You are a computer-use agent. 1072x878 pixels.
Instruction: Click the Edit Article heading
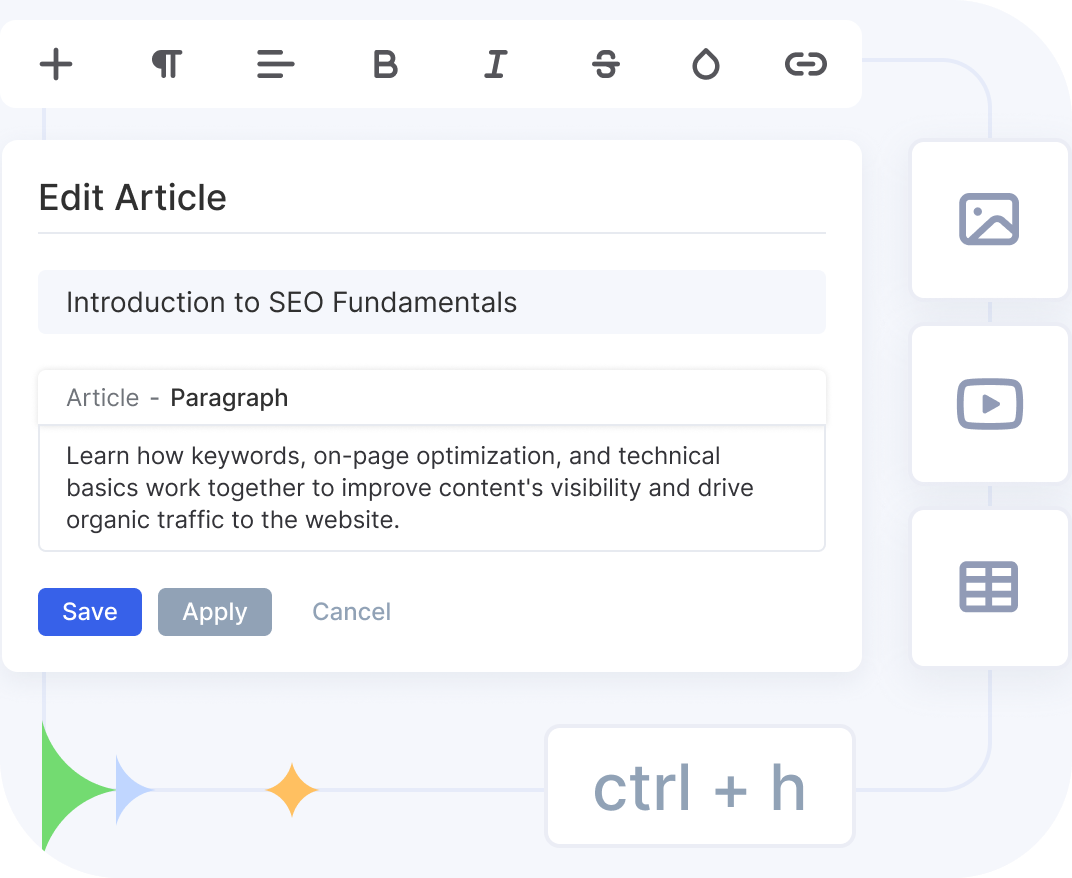click(x=133, y=197)
